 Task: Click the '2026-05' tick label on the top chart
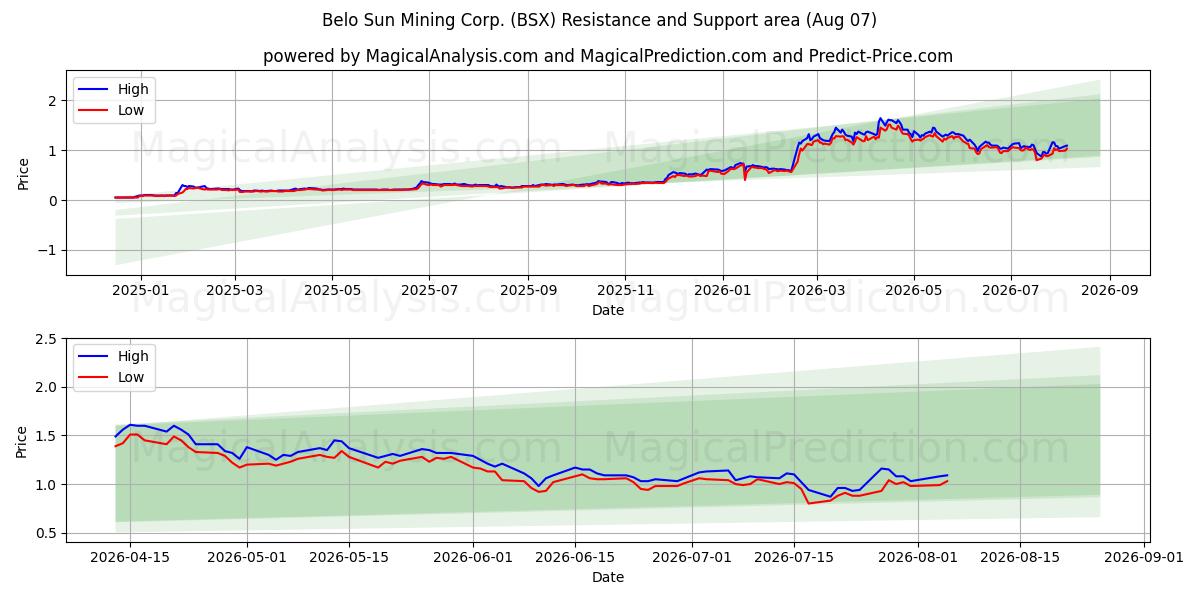click(913, 290)
